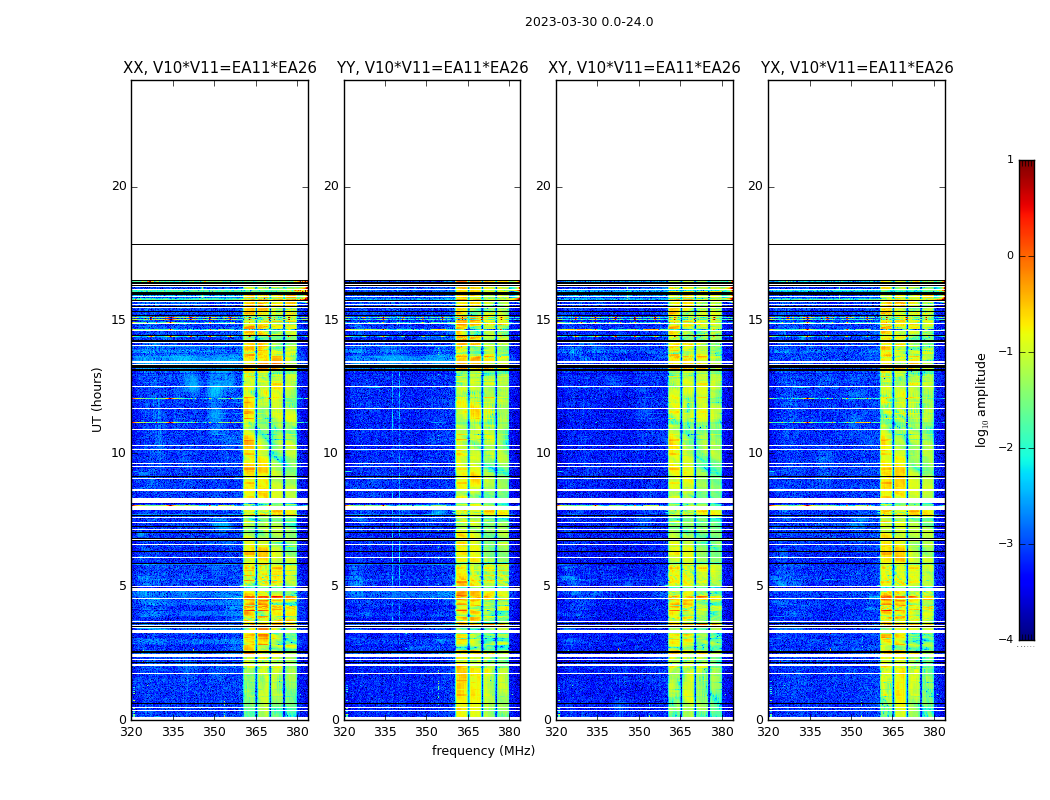This screenshot has width=1050, height=800.
Task: Select the YY polarization panel title
Action: click(432, 68)
